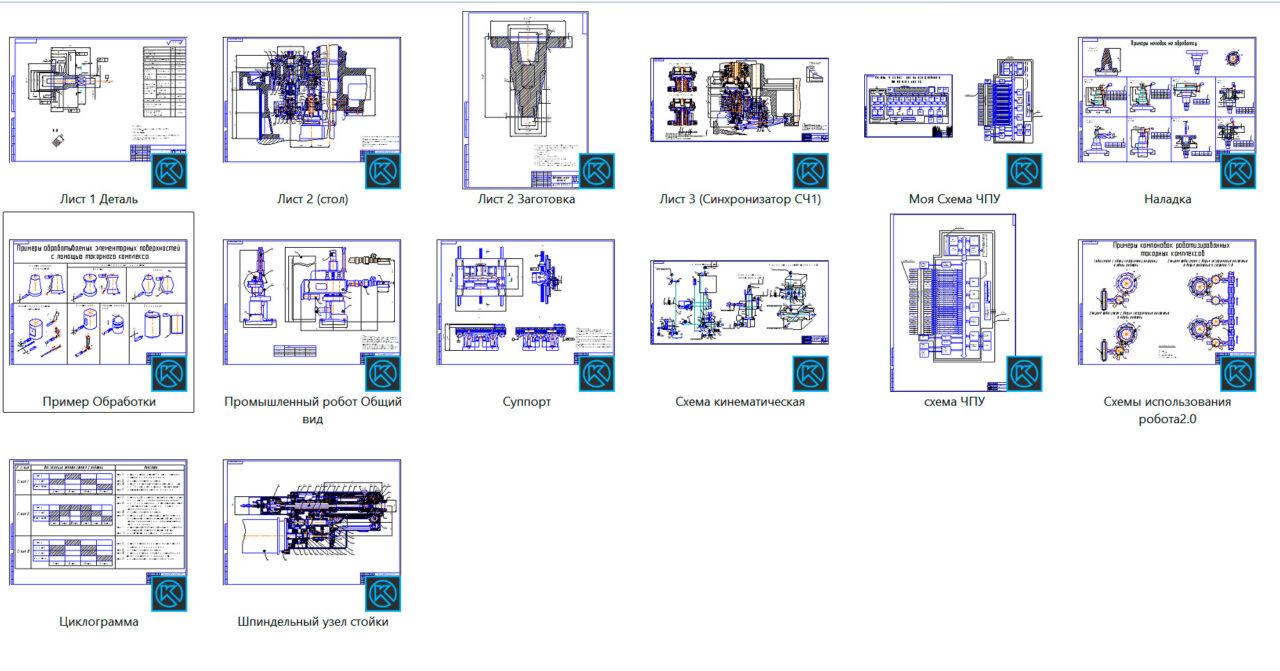
Task: Click the KOMPAS badge on Моя Схема ЧПУ
Action: (1023, 171)
